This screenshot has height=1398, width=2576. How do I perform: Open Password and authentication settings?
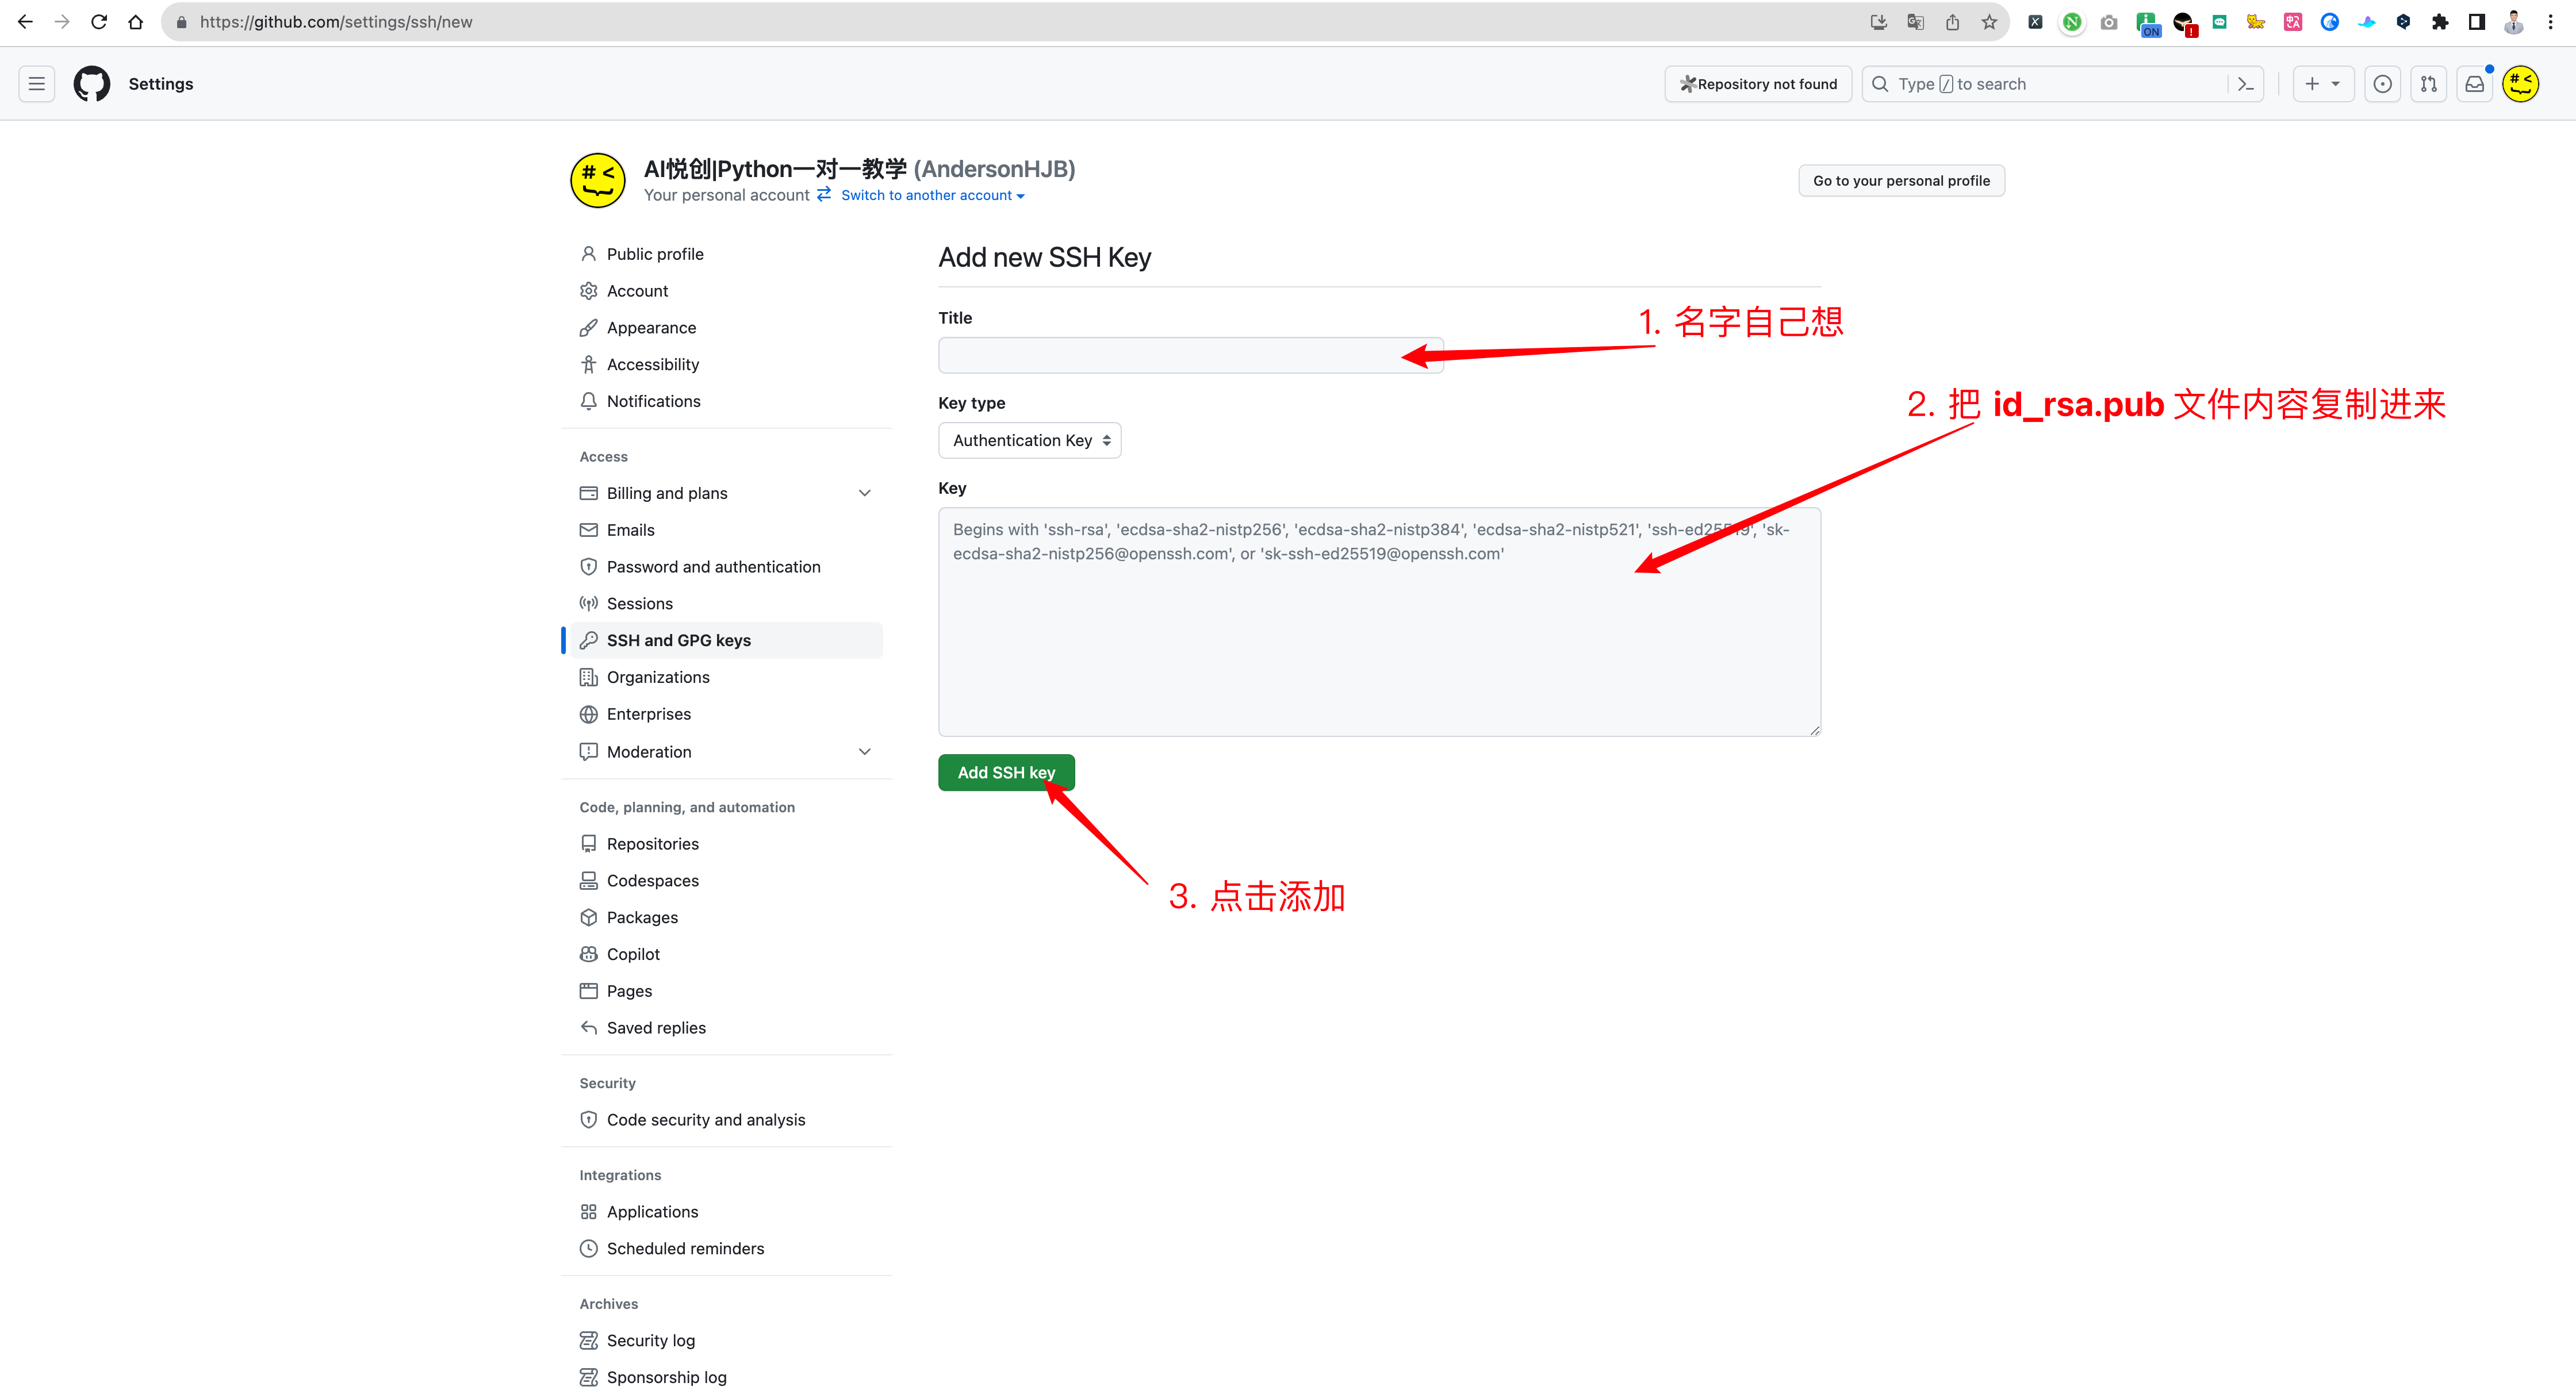point(726,567)
